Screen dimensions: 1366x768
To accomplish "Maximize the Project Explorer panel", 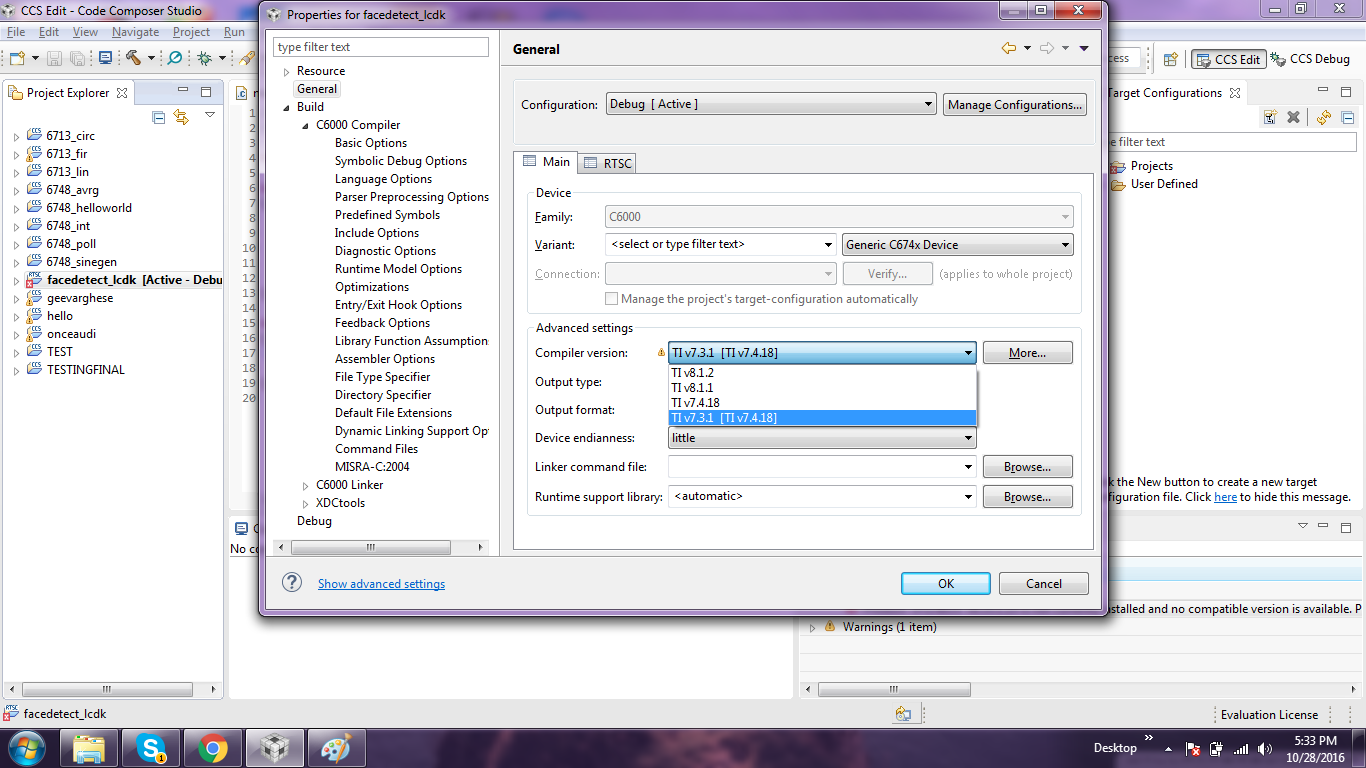I will (206, 92).
